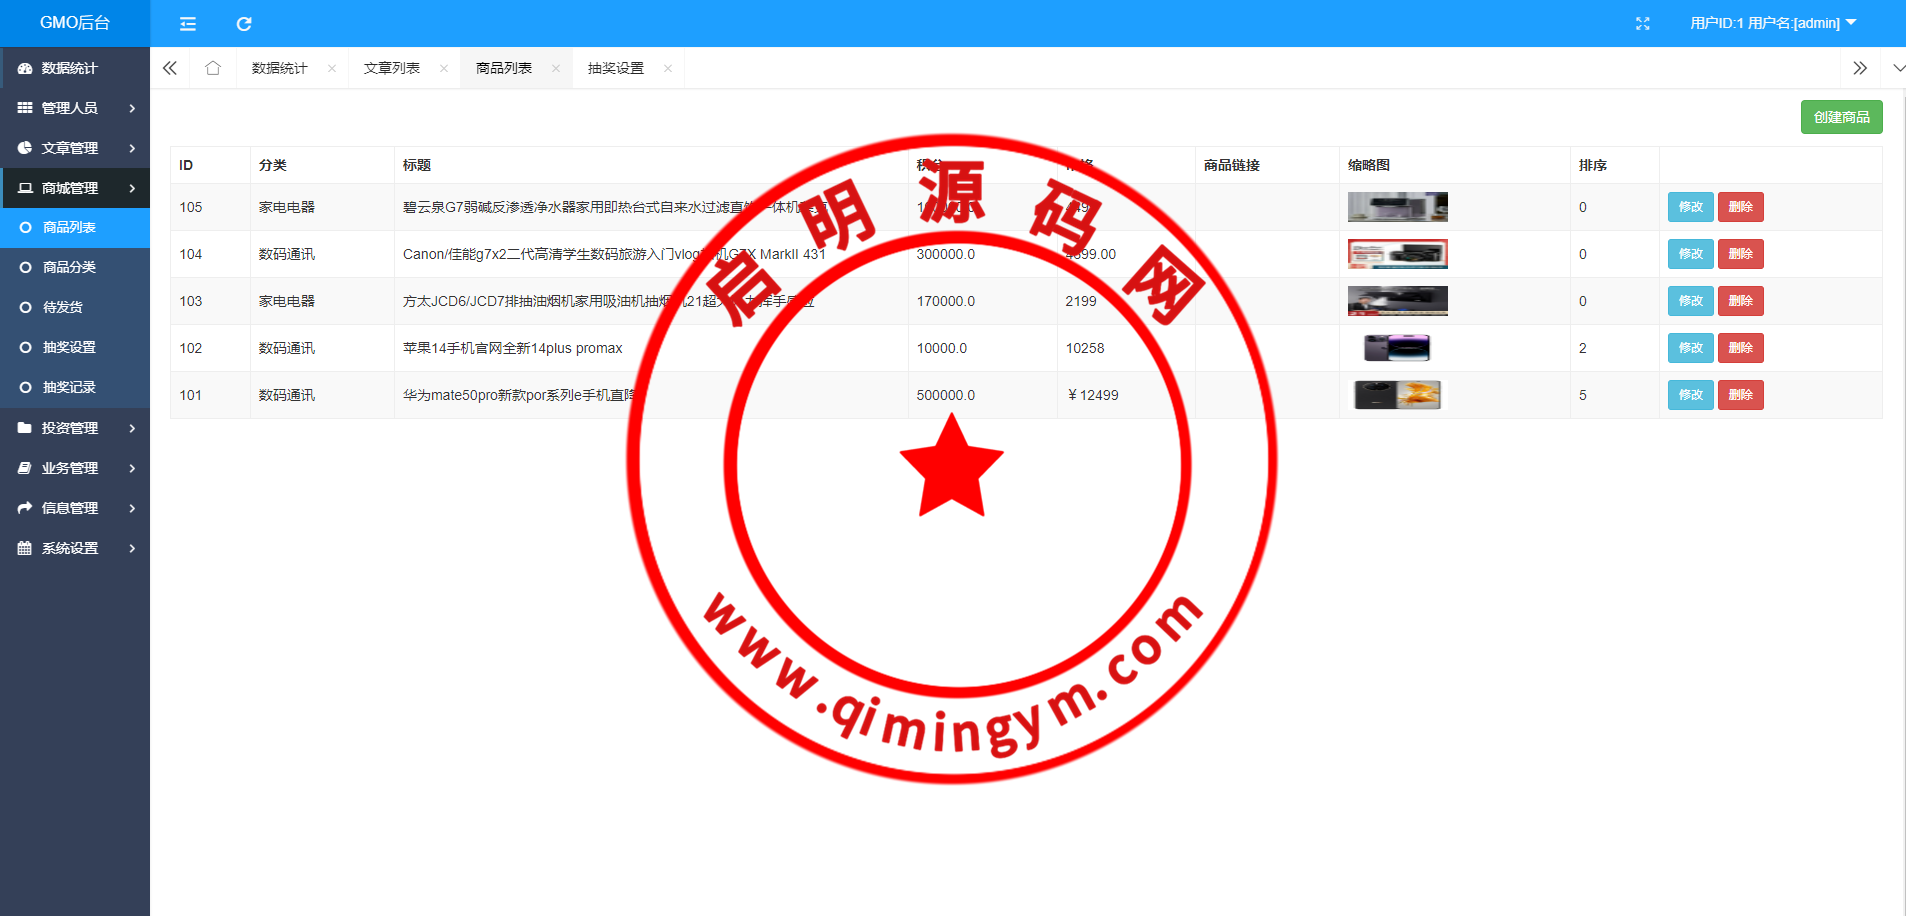Expand the 投资管理 sidebar menu
1906x916 pixels.
(x=75, y=428)
